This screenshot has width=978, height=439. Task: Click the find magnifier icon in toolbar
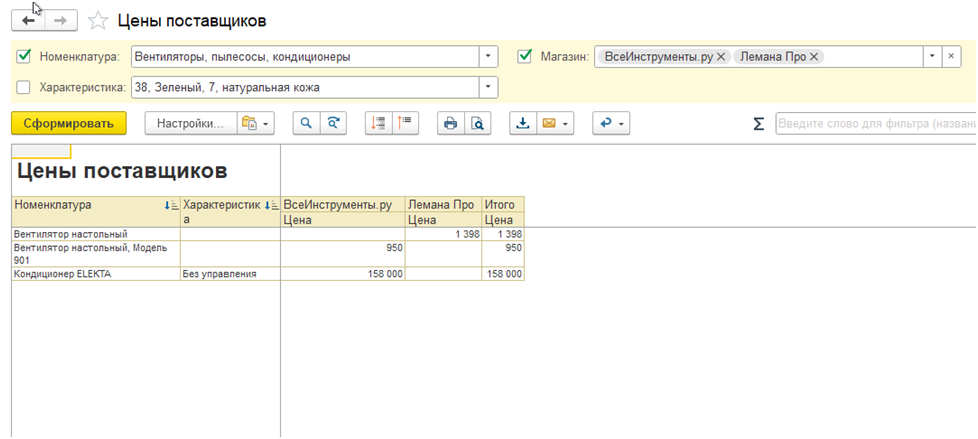coord(306,123)
